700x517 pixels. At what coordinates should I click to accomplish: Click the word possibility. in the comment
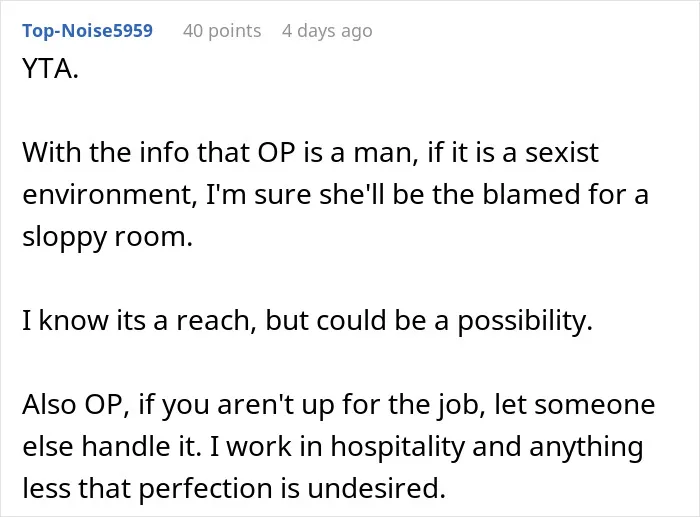click(525, 321)
